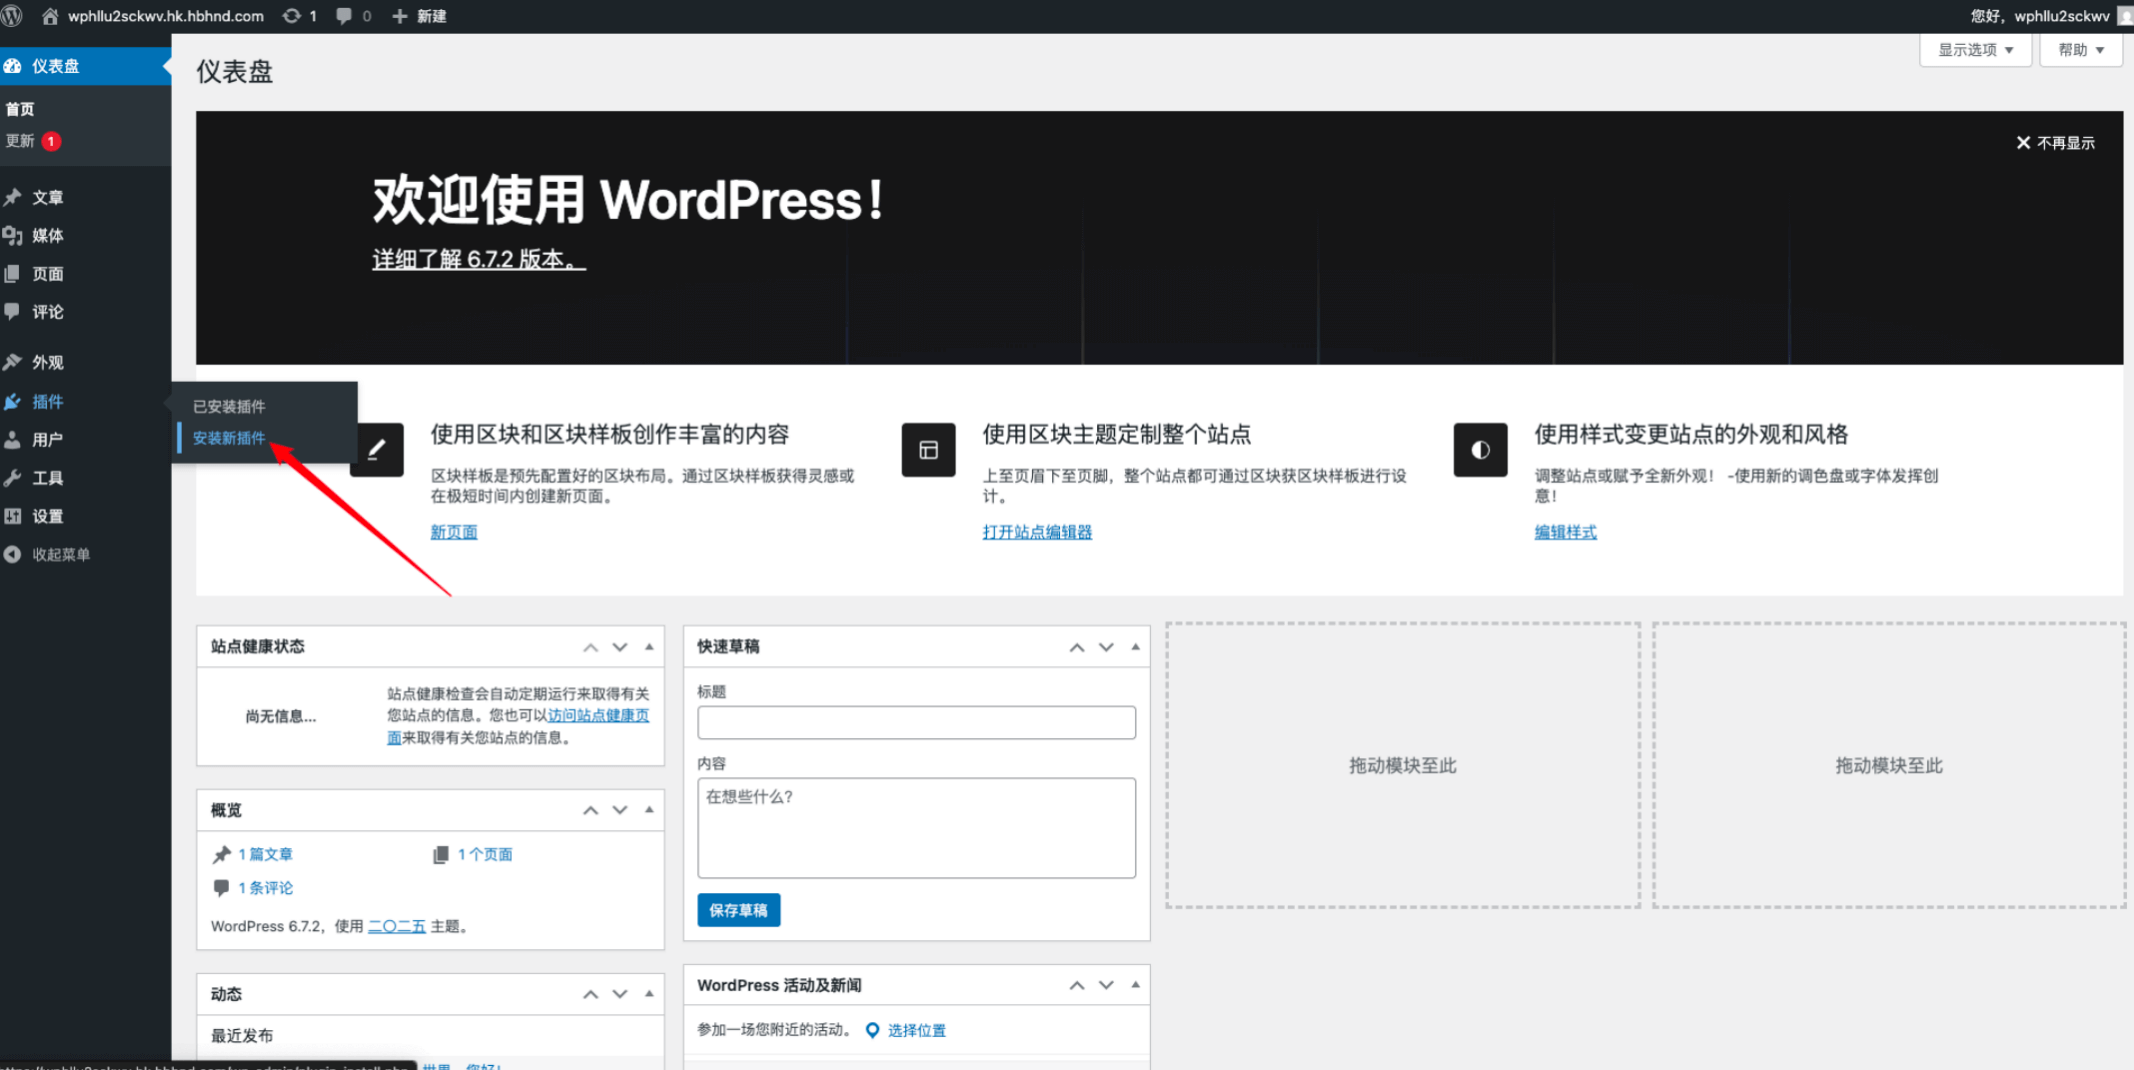Image resolution: width=2134 pixels, height=1070 pixels.
Task: Toggle the 站点健康状态 panel collapse triangle
Action: tap(649, 647)
